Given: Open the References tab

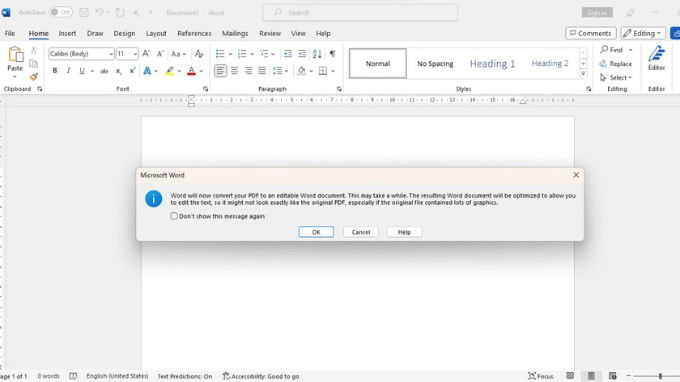Looking at the screenshot, I should [x=194, y=33].
